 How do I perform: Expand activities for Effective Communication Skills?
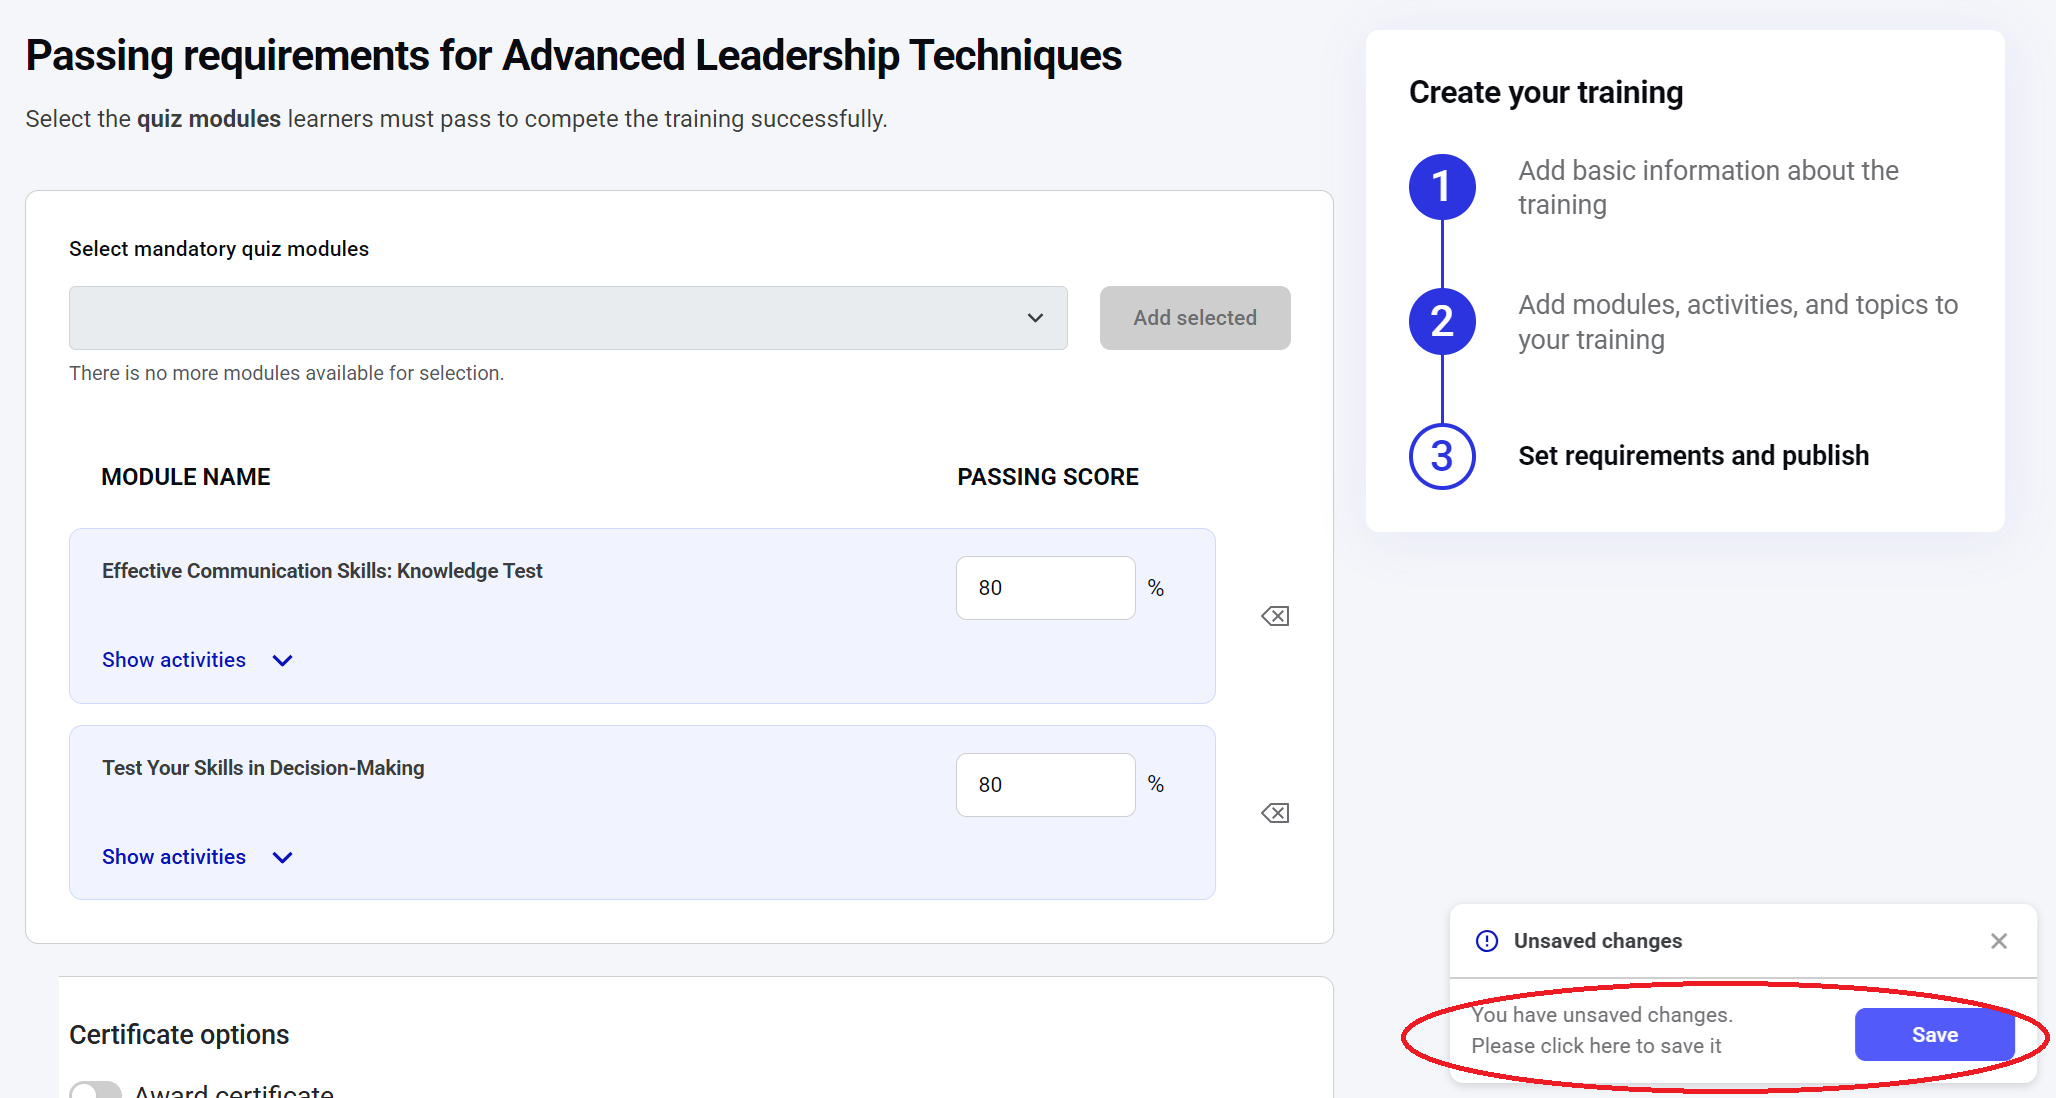pyautogui.click(x=174, y=660)
